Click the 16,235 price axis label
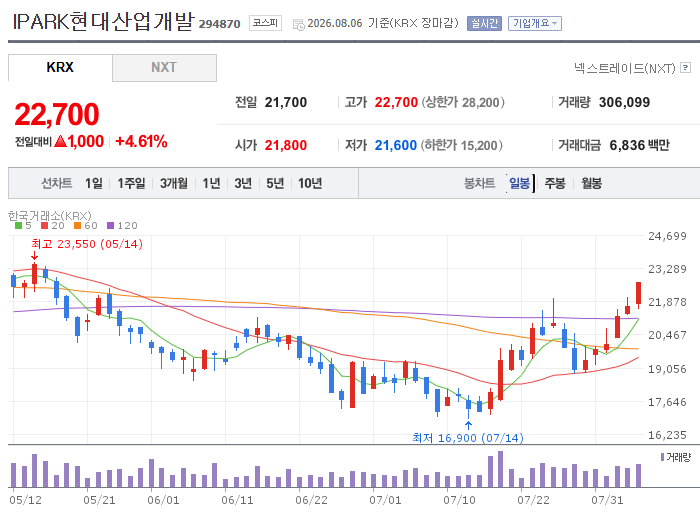This screenshot has width=700, height=516. pos(667,435)
